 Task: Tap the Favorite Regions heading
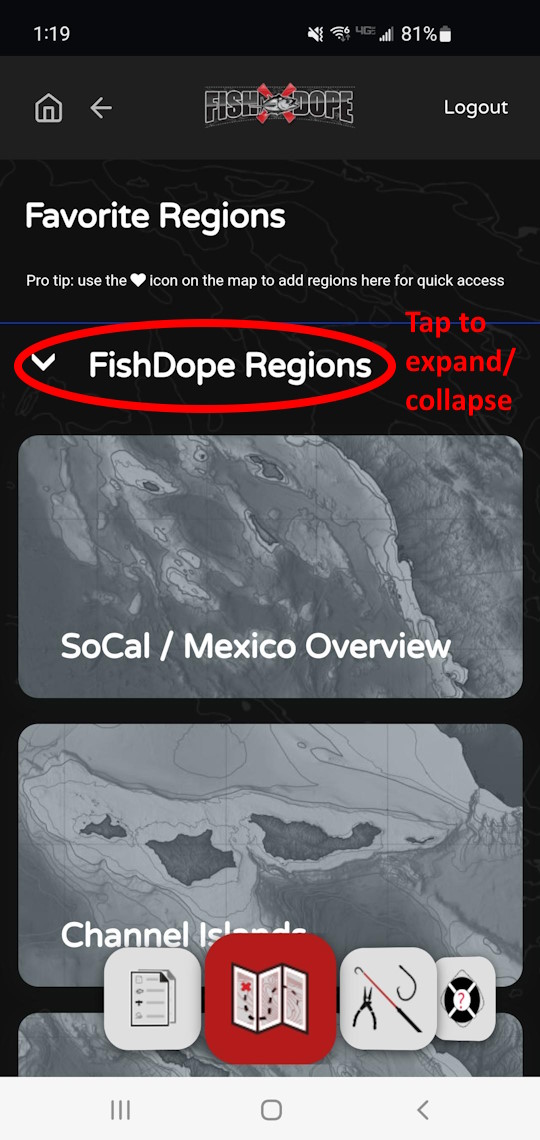point(155,217)
